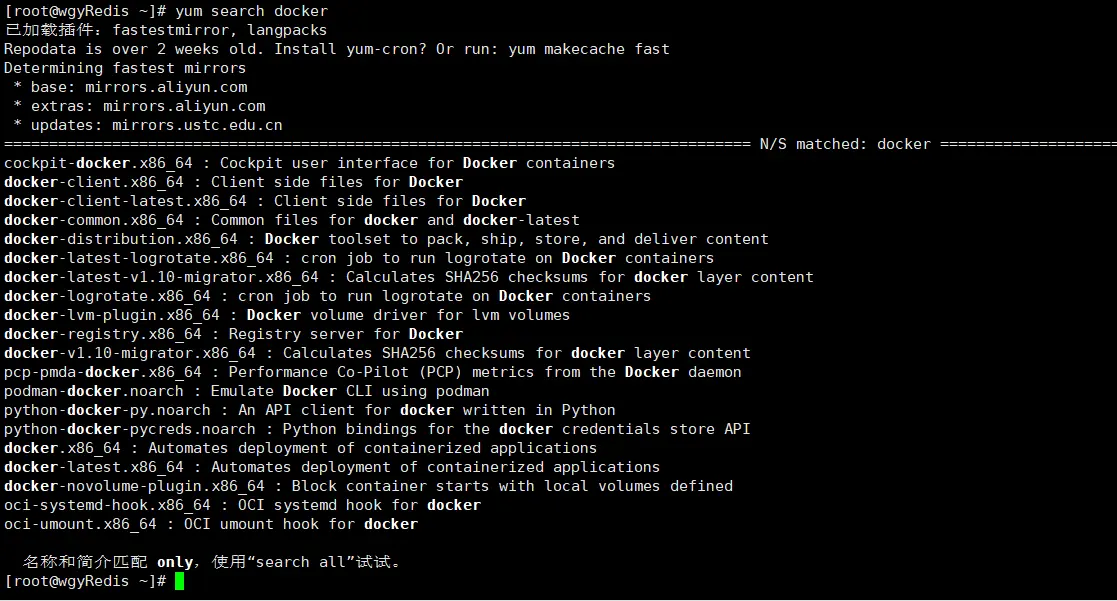Click the oci-systemd-hook.x86_64 package name

pos(107,505)
